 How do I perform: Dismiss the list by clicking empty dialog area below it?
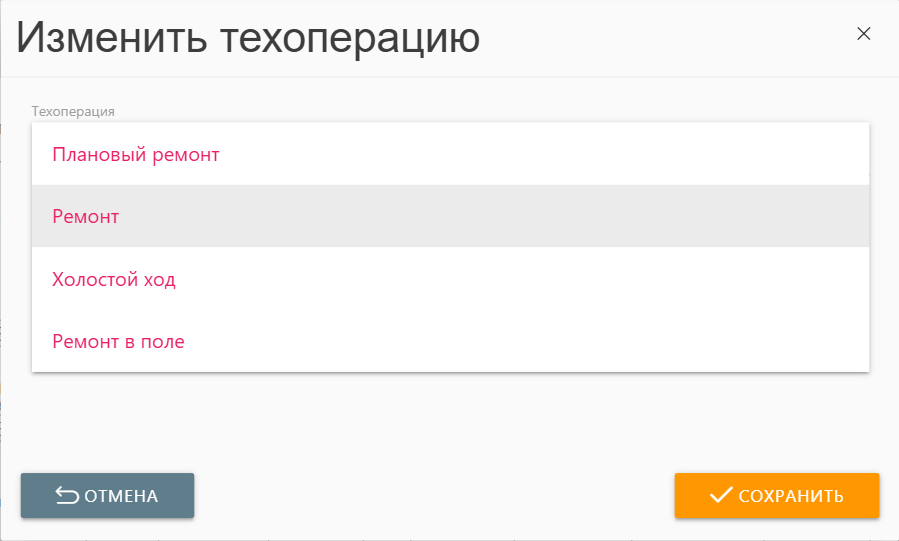(x=450, y=420)
